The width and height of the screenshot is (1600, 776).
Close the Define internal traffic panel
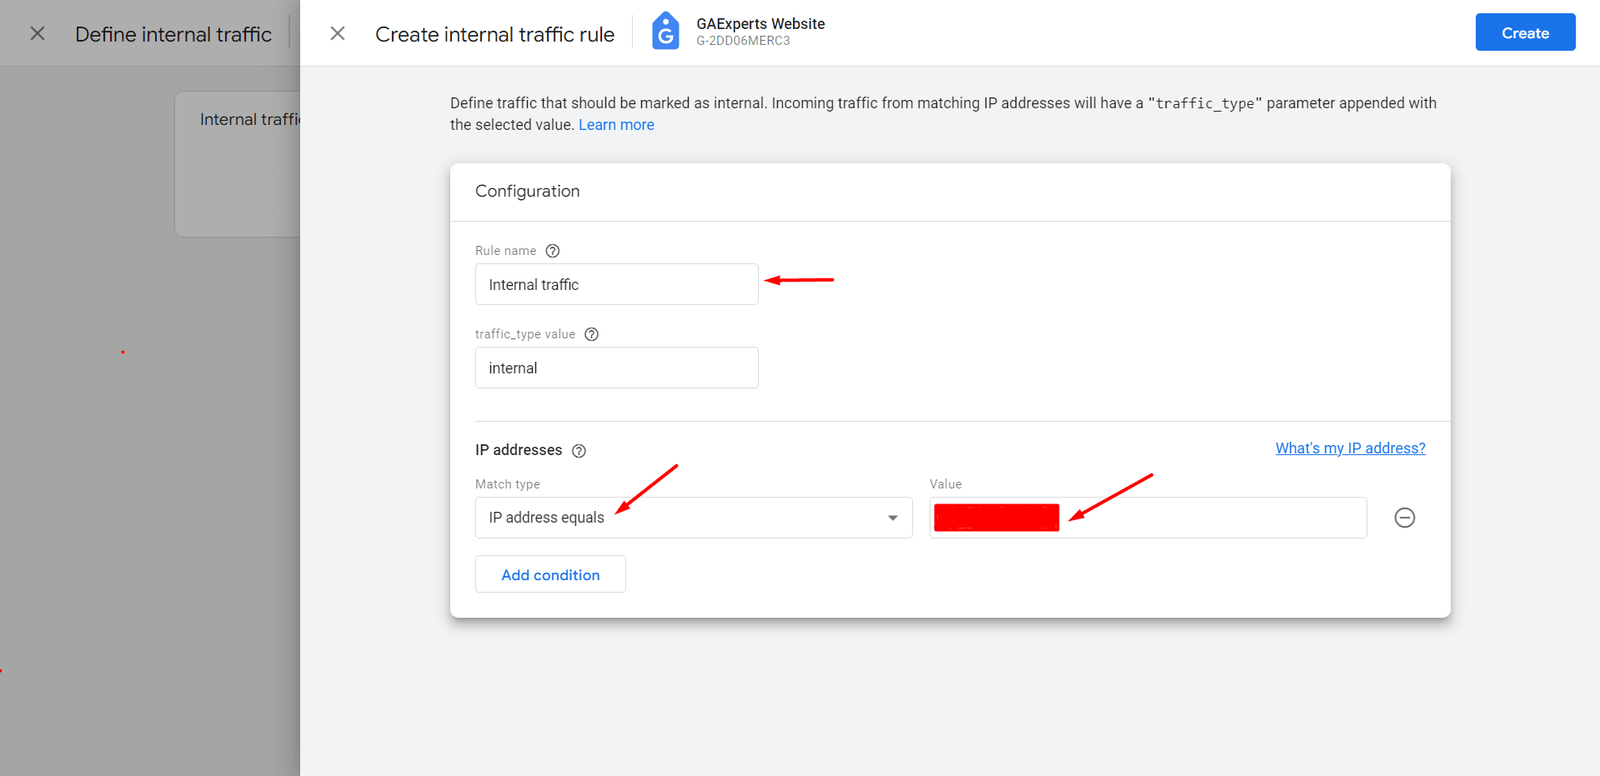click(37, 33)
